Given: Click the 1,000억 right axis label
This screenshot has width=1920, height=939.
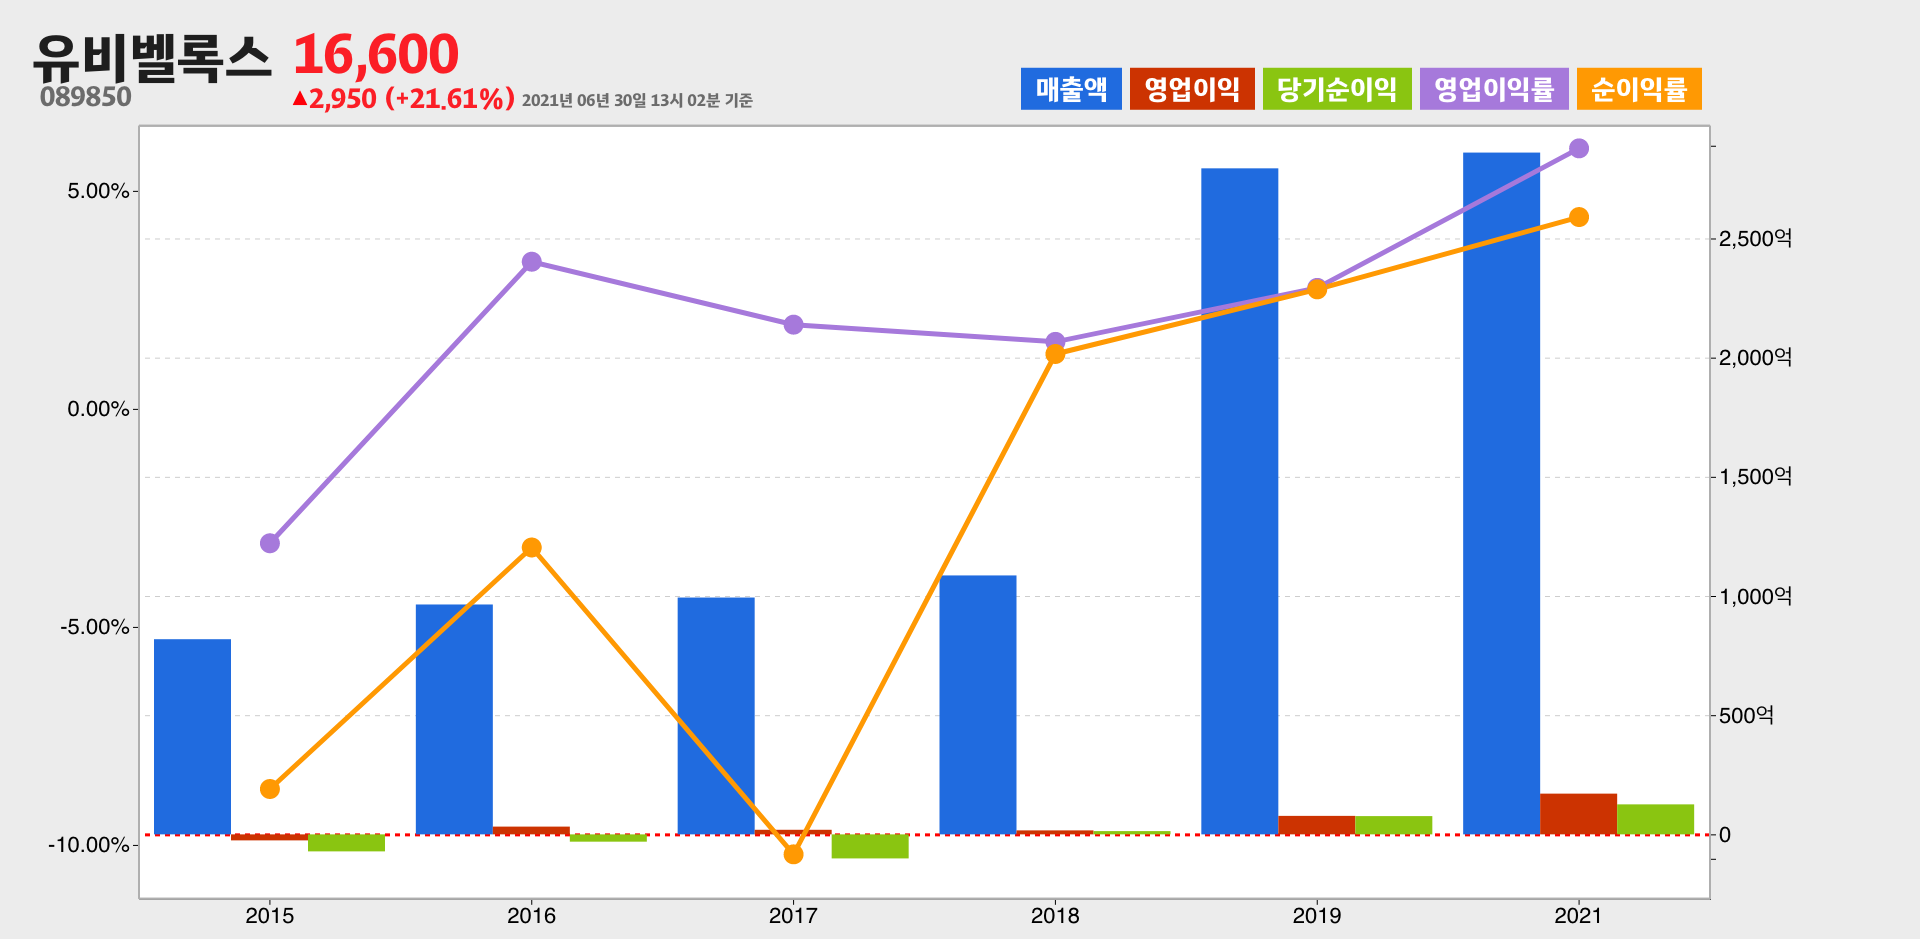Looking at the screenshot, I should pyautogui.click(x=1755, y=596).
